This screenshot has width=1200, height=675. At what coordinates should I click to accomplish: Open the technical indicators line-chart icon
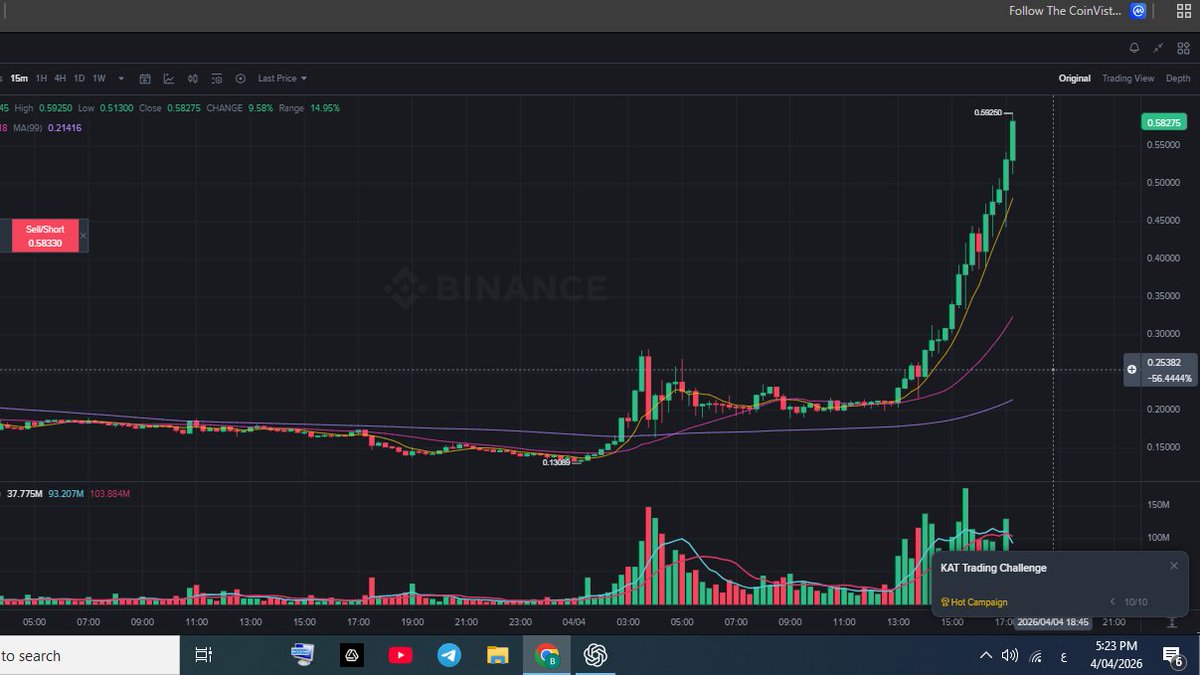(x=169, y=78)
